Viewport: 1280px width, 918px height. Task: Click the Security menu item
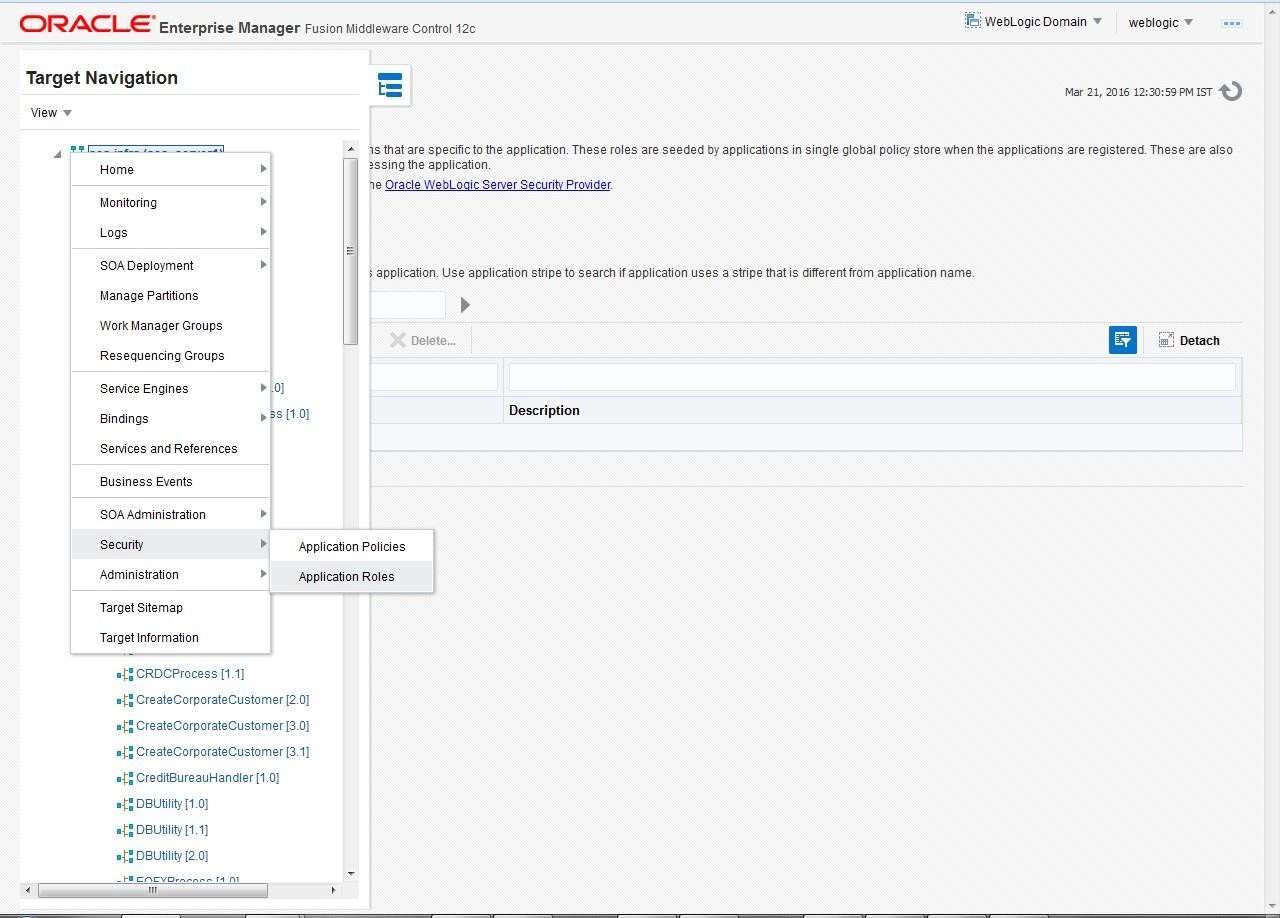(x=170, y=545)
